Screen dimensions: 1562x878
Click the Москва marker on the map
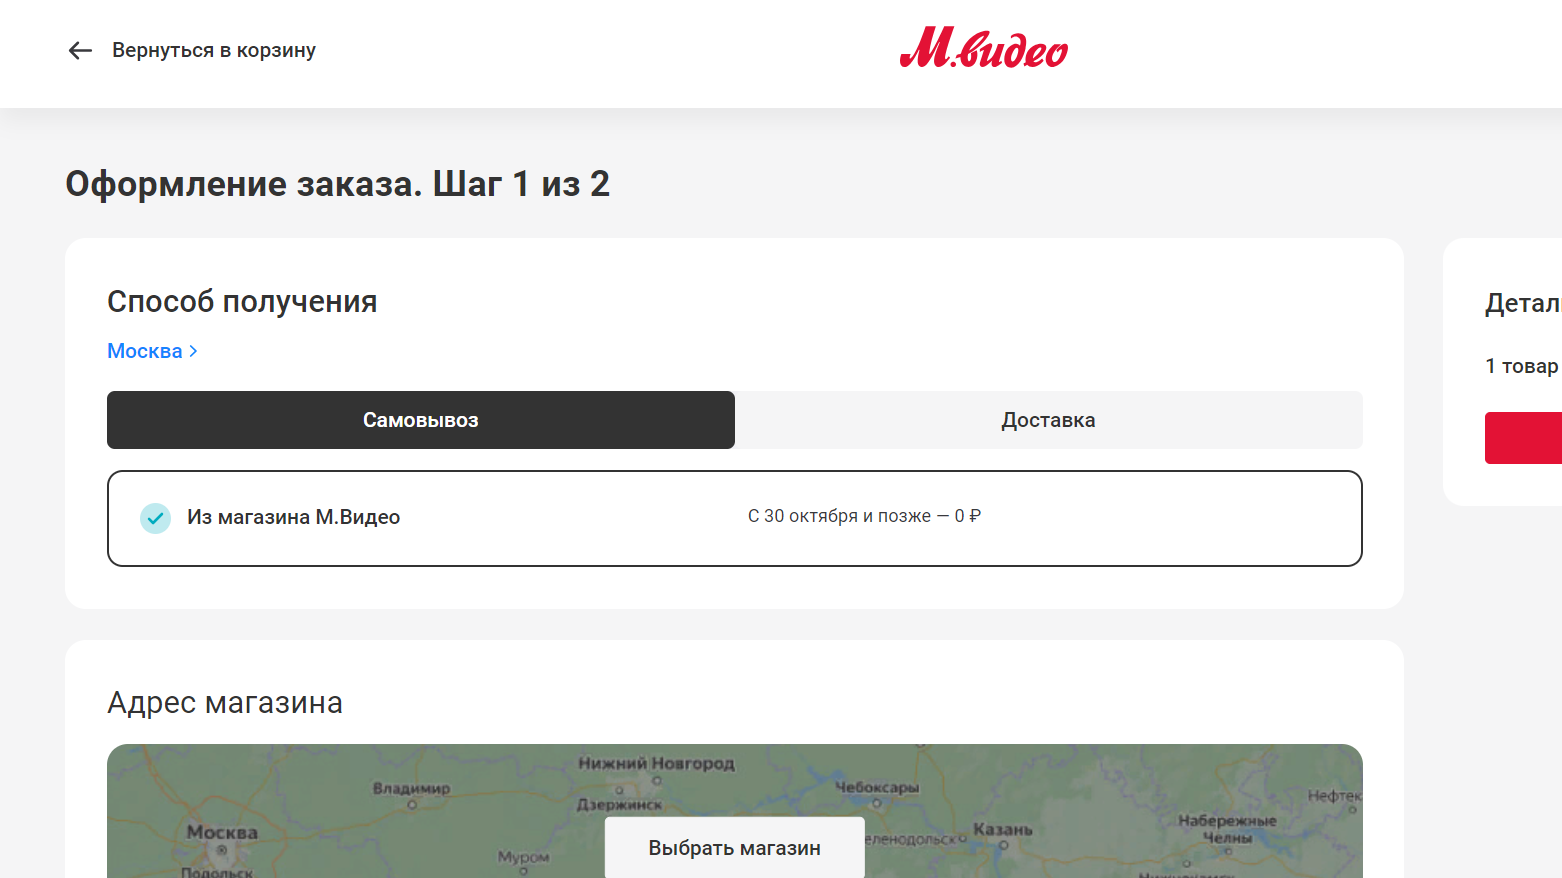point(222,850)
